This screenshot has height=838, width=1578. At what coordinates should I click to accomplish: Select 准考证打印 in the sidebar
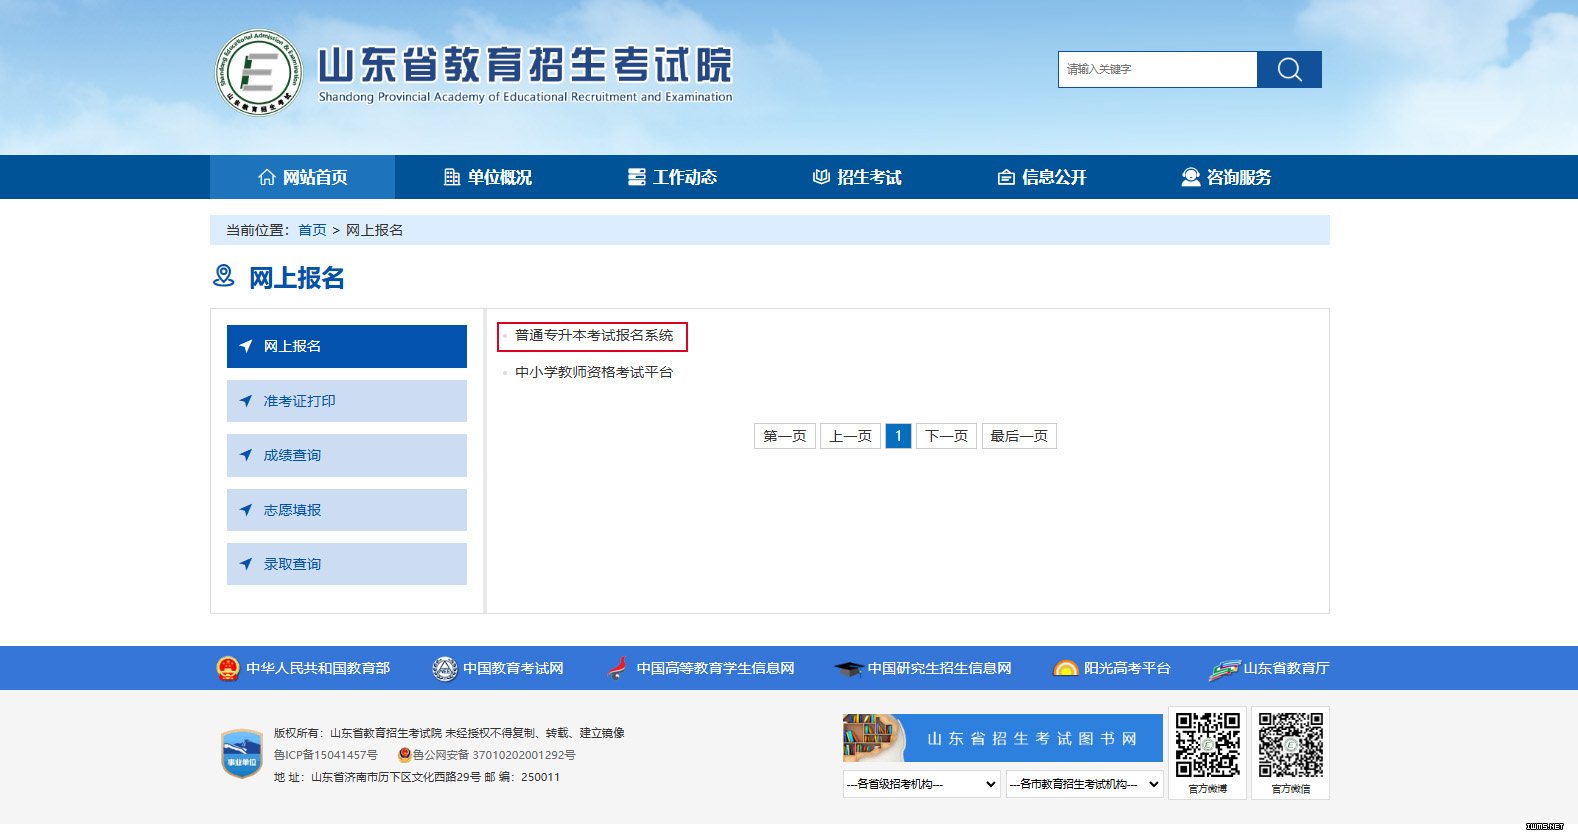pos(346,401)
